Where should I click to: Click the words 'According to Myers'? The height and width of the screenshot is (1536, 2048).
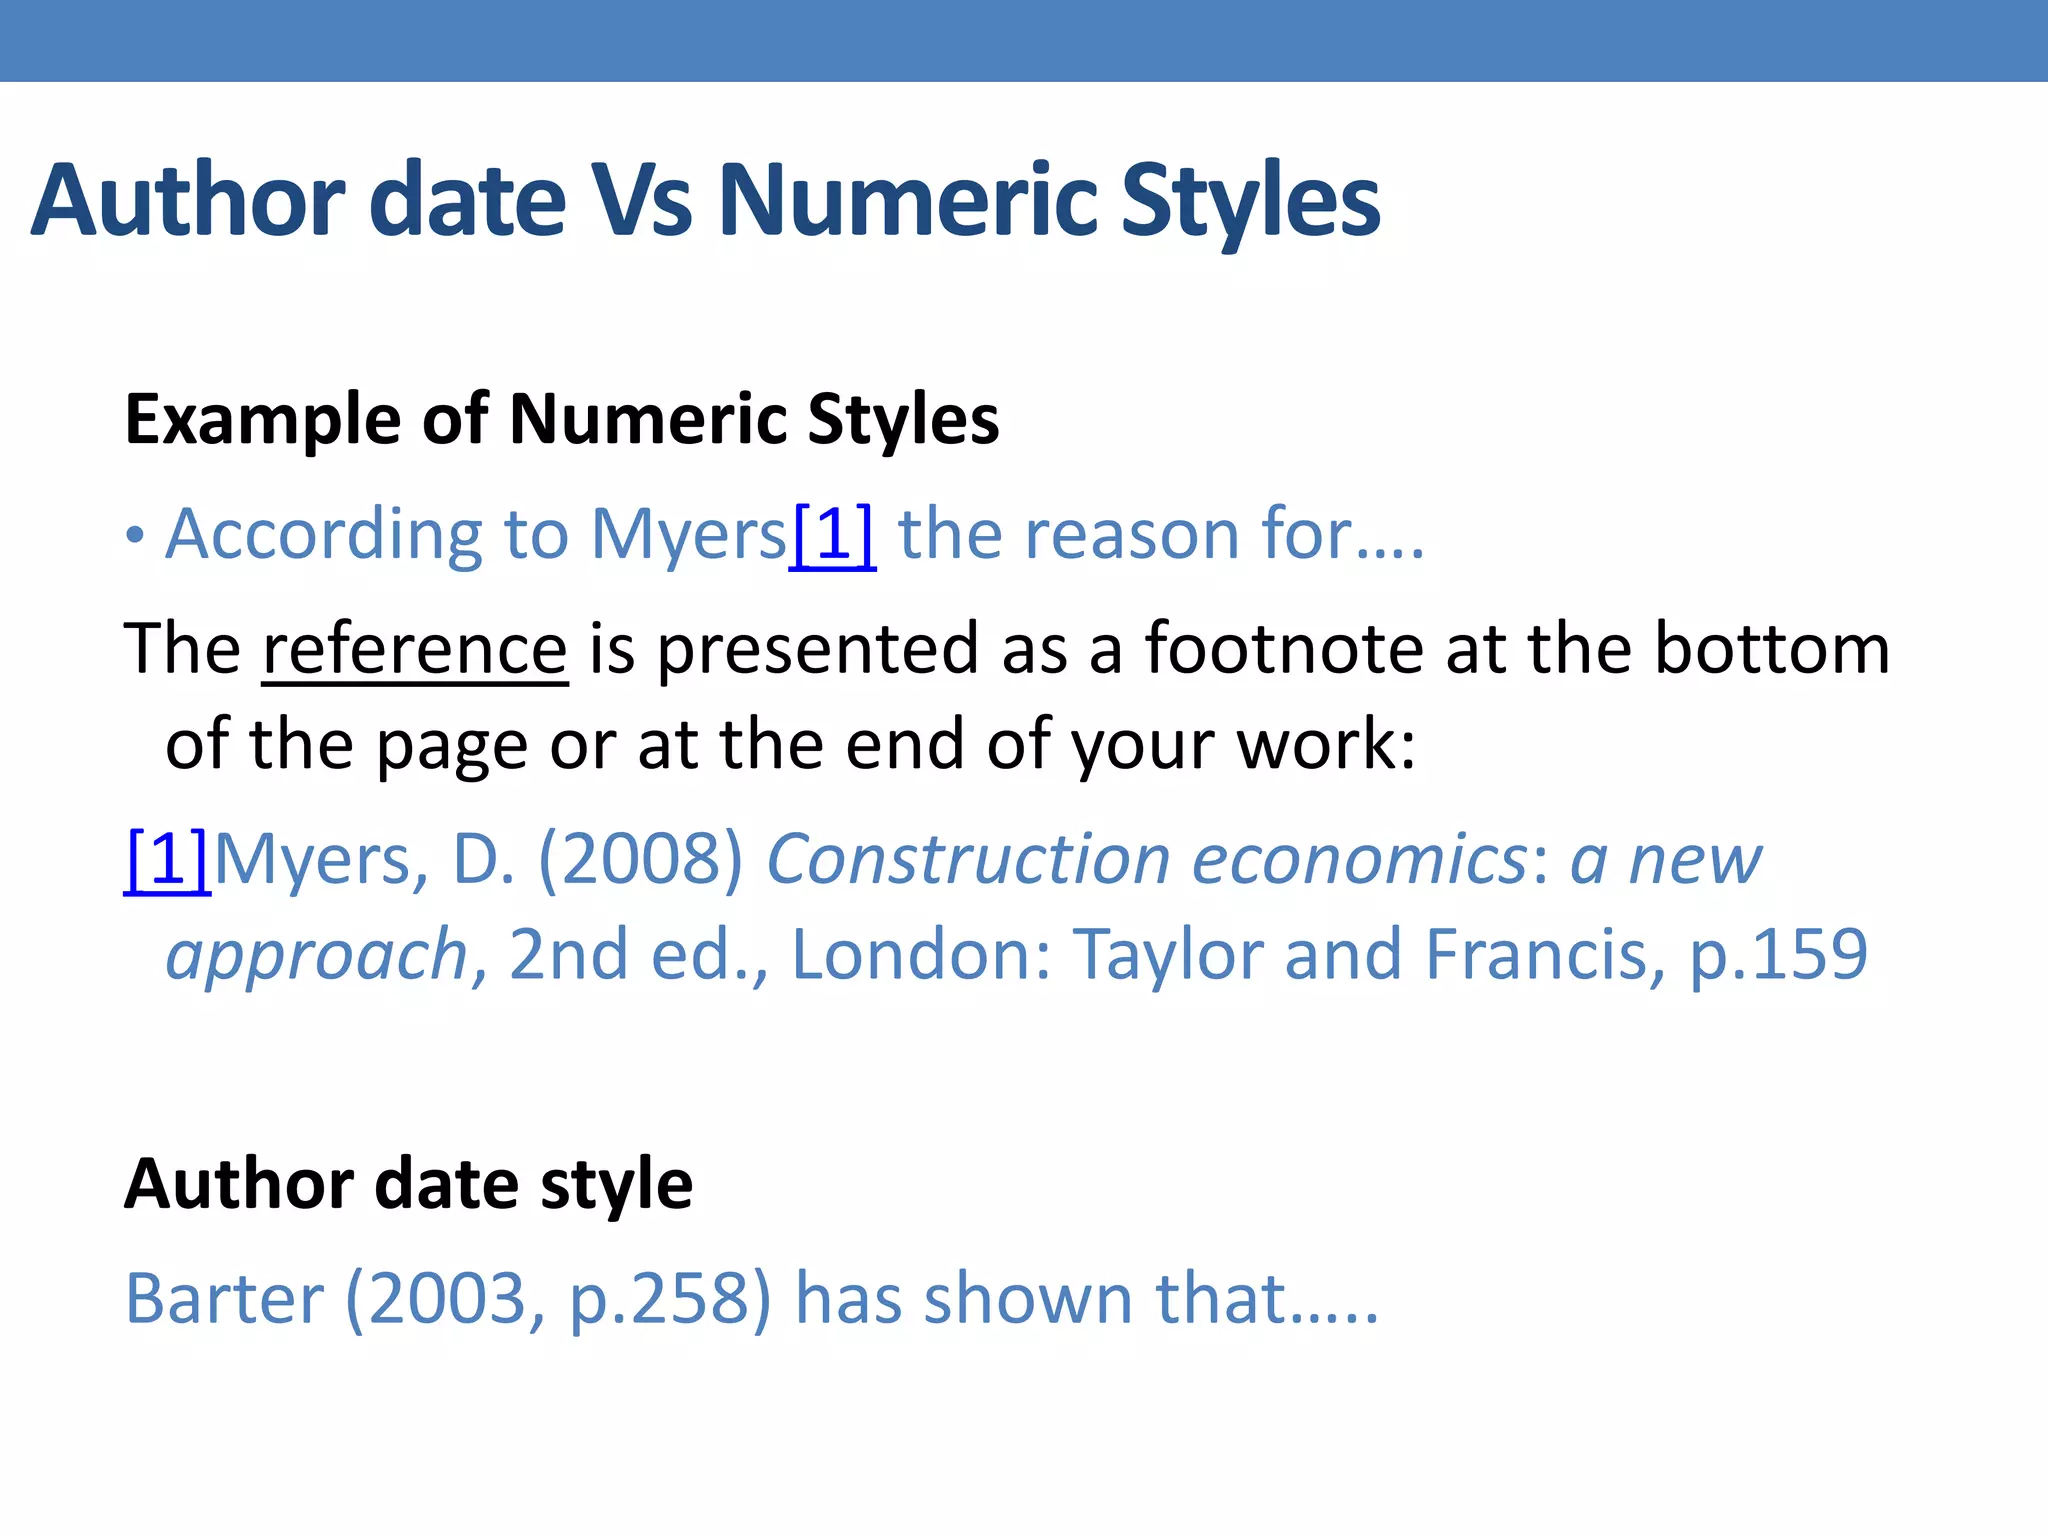(x=477, y=536)
